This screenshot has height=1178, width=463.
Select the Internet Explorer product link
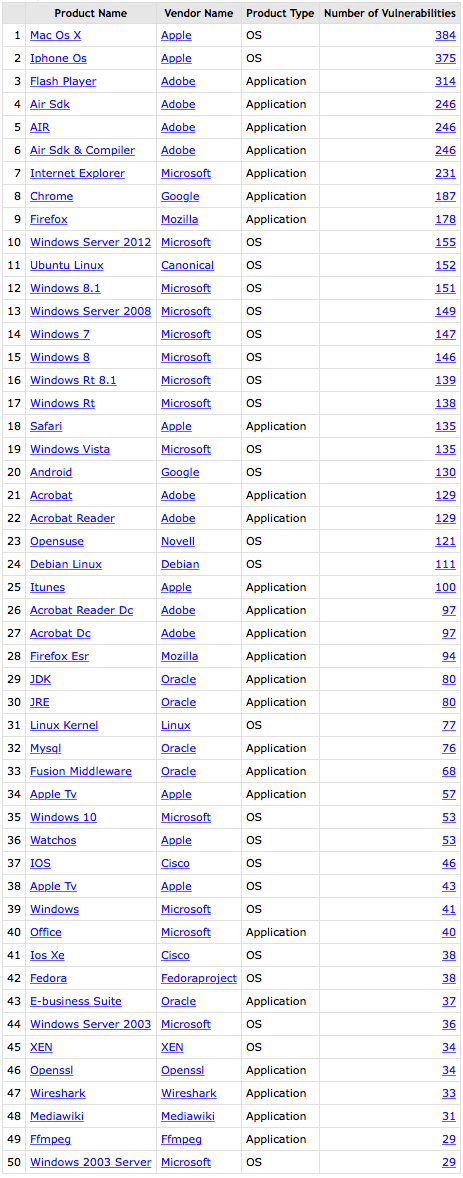click(x=77, y=174)
